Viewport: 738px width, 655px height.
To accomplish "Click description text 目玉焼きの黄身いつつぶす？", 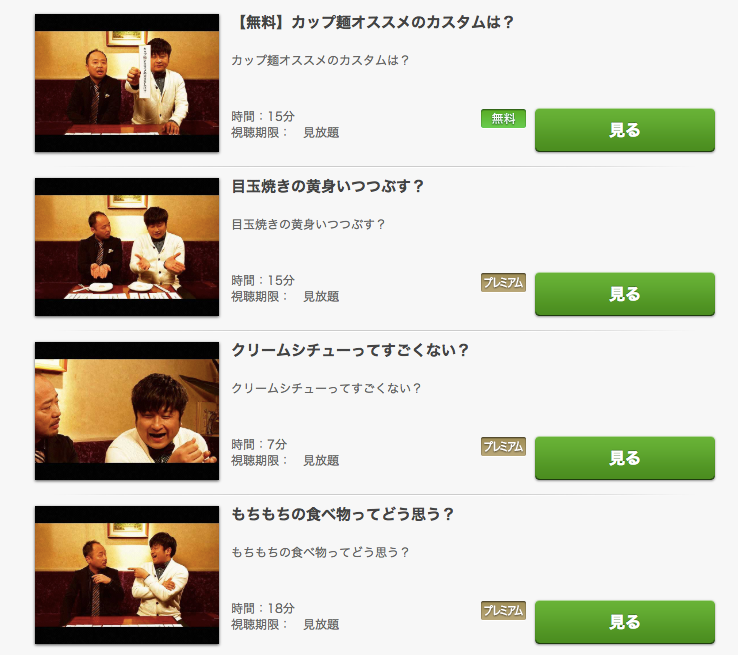I will click(x=308, y=224).
